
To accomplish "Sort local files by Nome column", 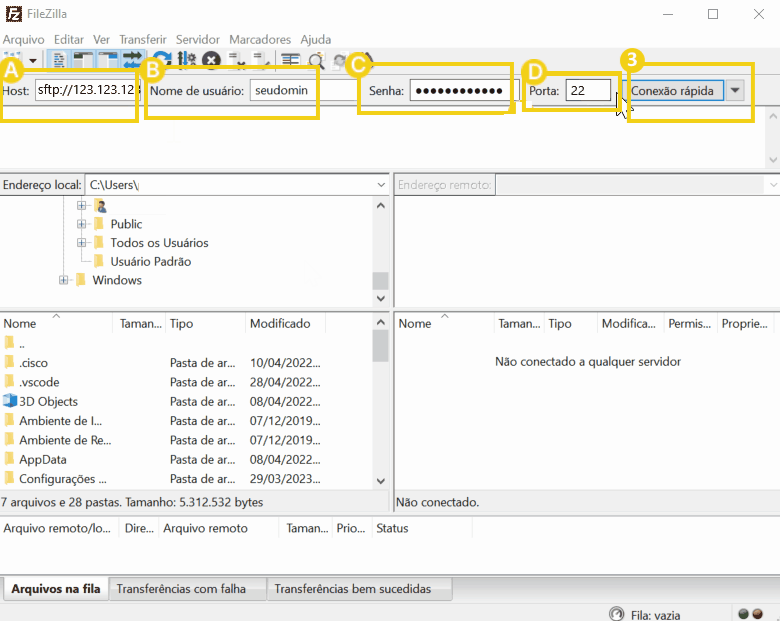I will click(x=57, y=323).
